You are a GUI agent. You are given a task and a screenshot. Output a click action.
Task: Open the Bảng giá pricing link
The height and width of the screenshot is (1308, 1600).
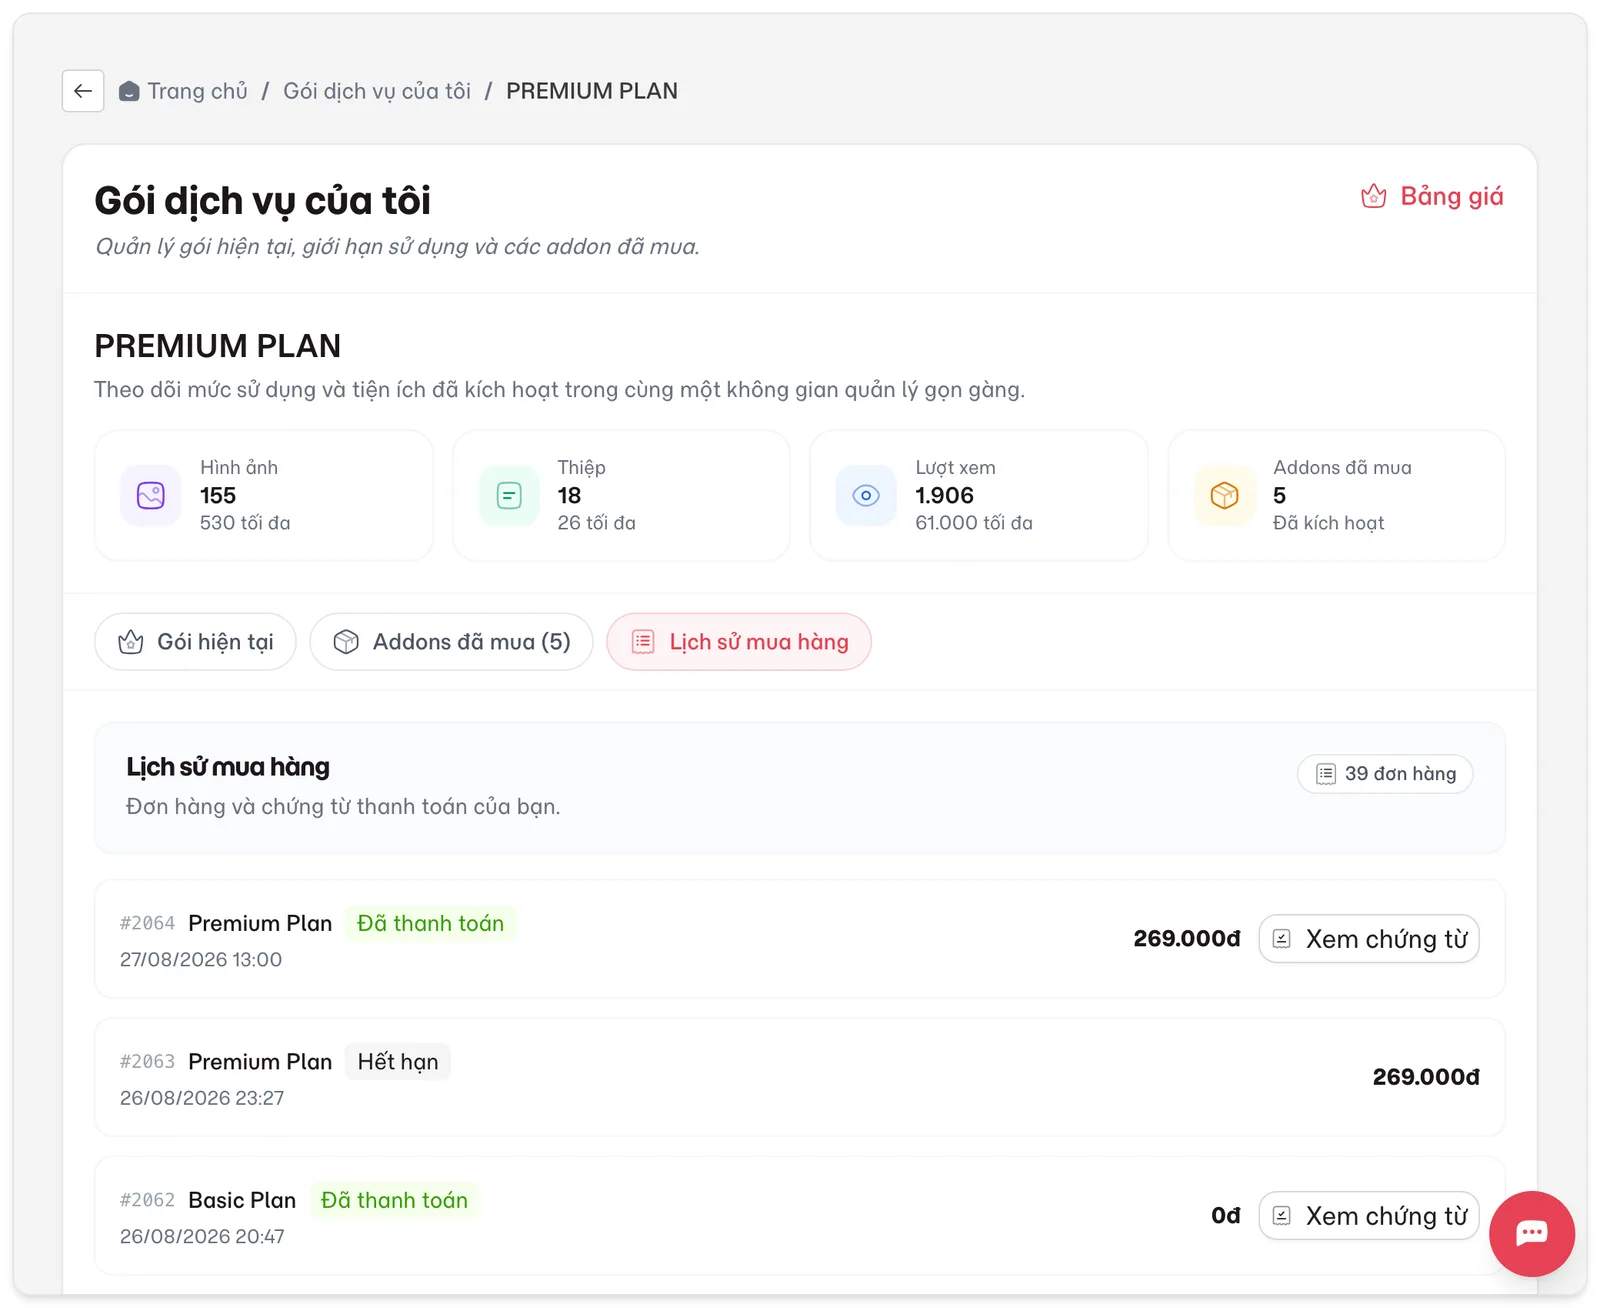tap(1432, 196)
